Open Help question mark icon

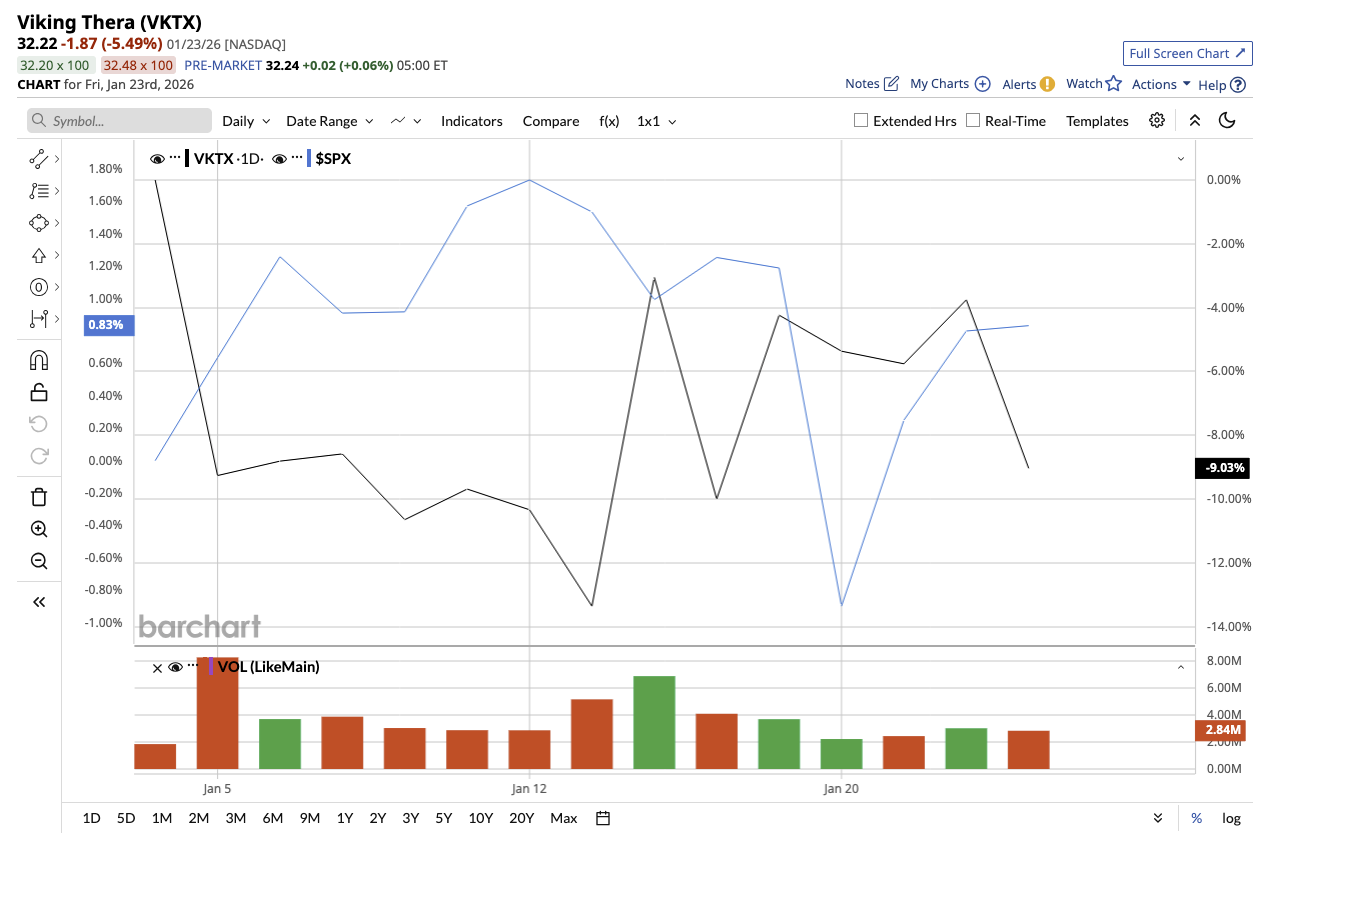1238,85
